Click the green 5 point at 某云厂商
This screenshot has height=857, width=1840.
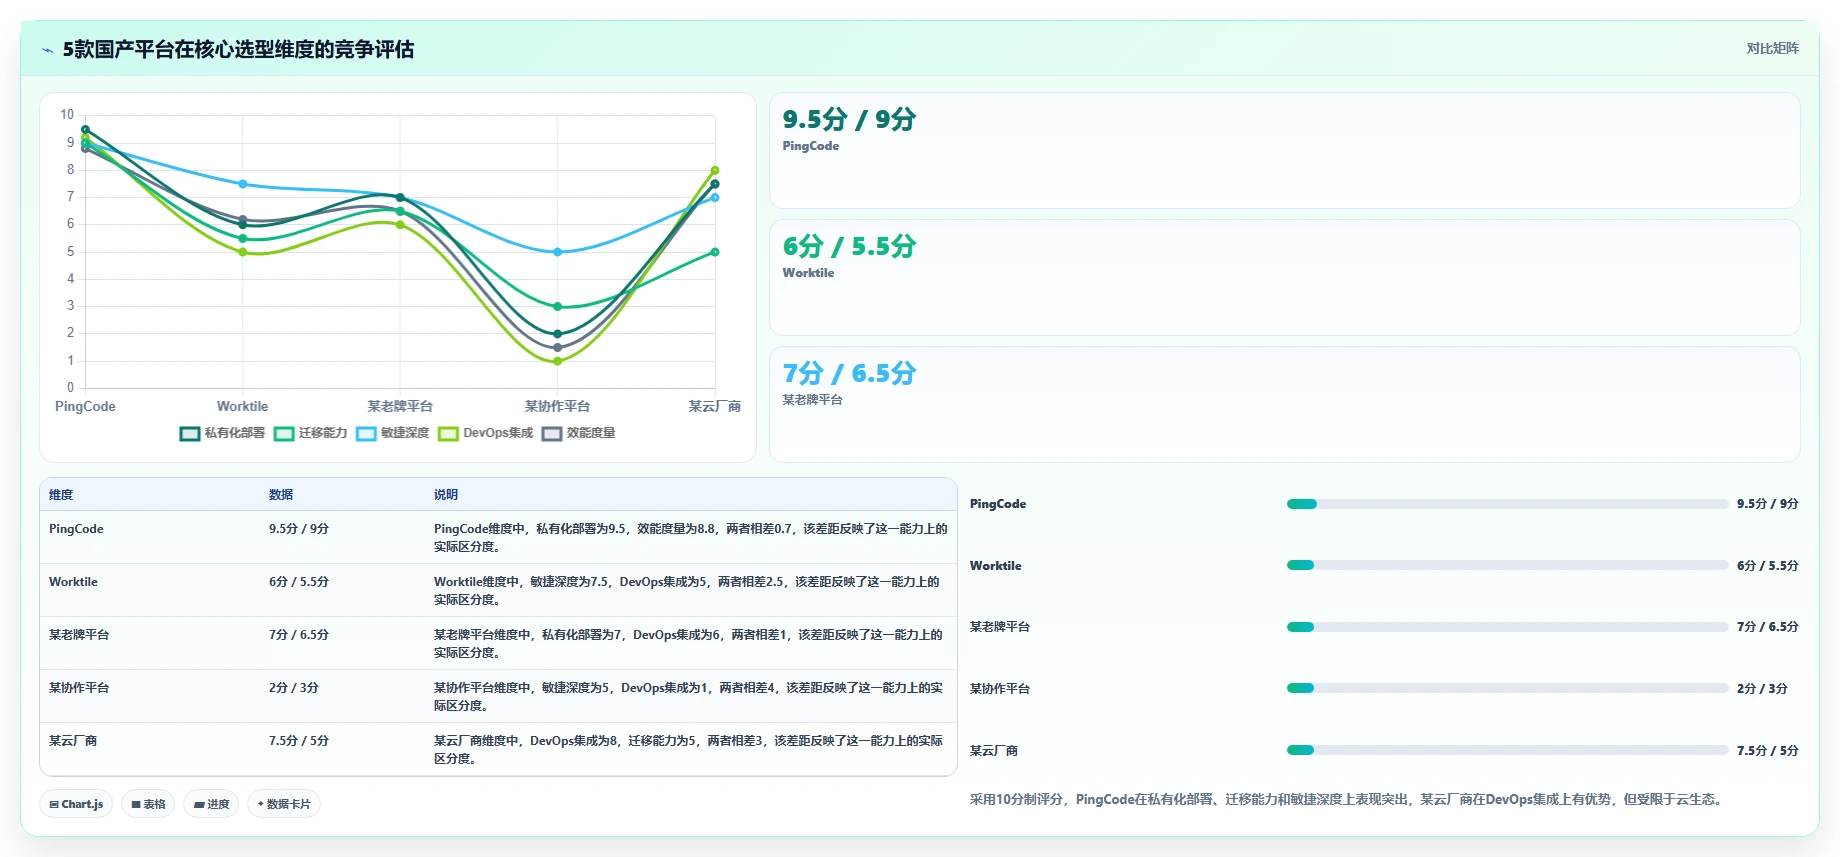point(715,252)
